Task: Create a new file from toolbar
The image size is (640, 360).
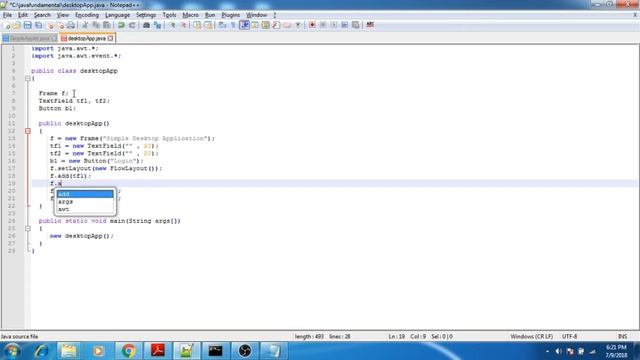Action: (x=7, y=25)
